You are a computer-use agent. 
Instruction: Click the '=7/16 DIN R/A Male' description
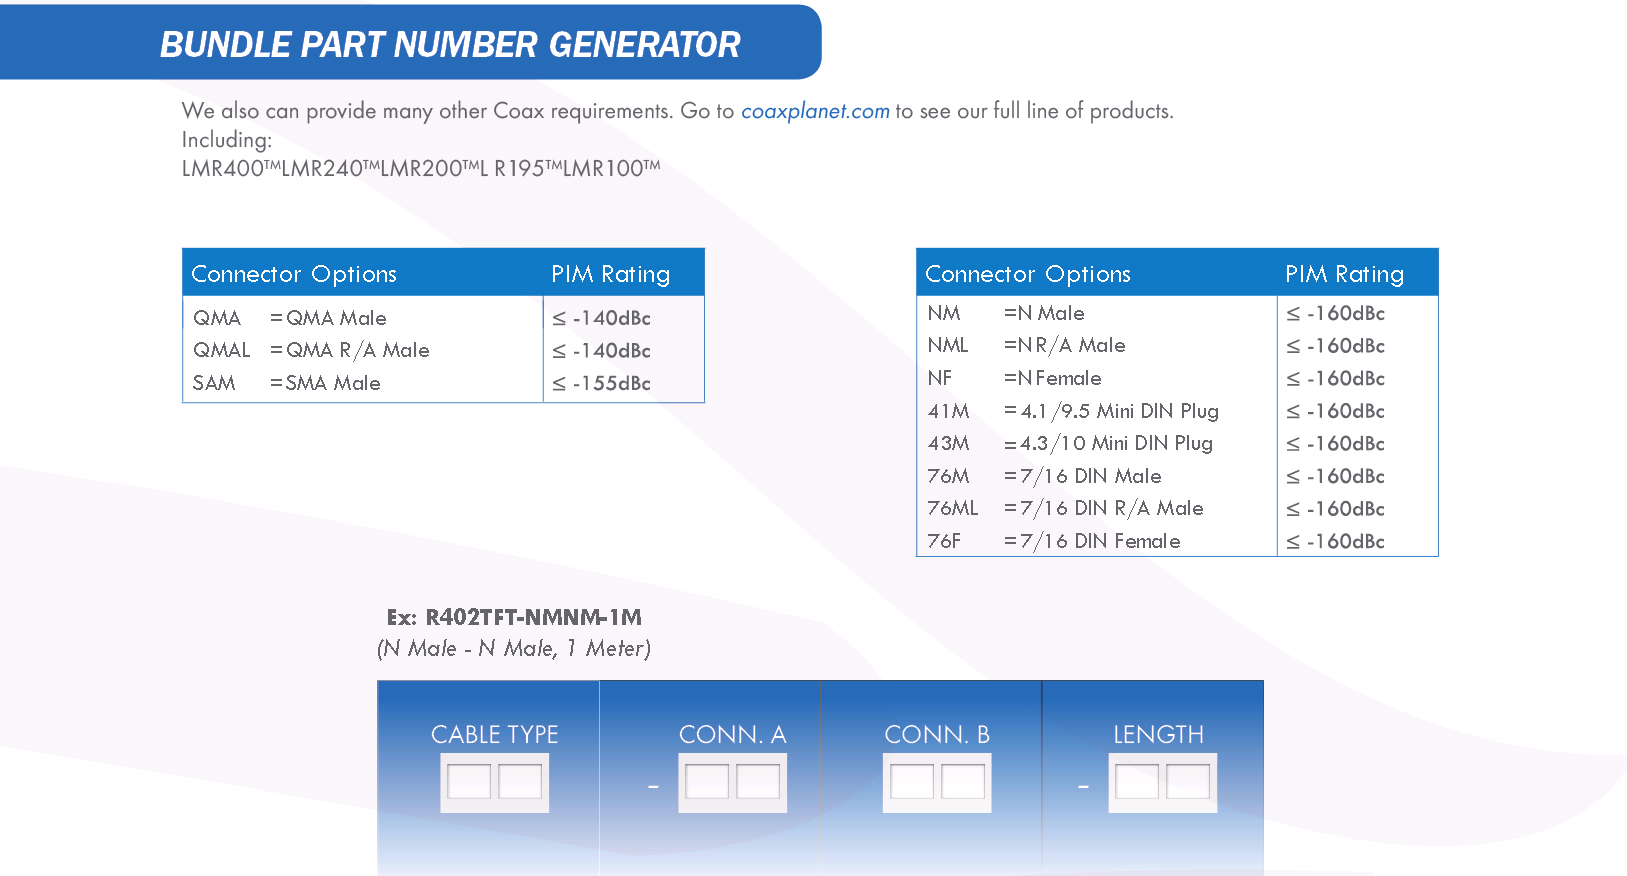1104,508
